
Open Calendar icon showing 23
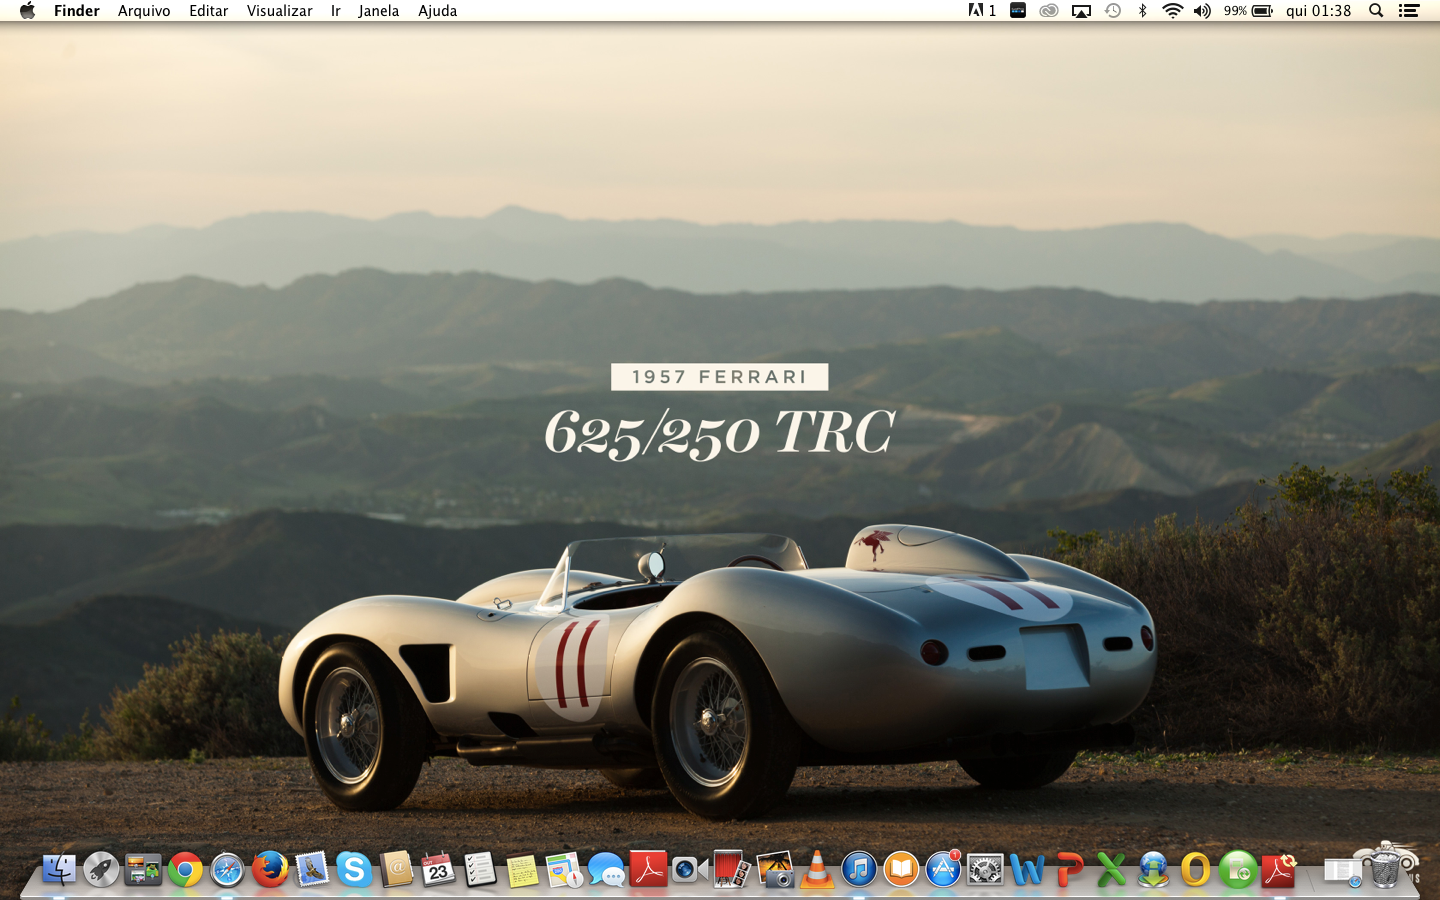tap(438, 869)
